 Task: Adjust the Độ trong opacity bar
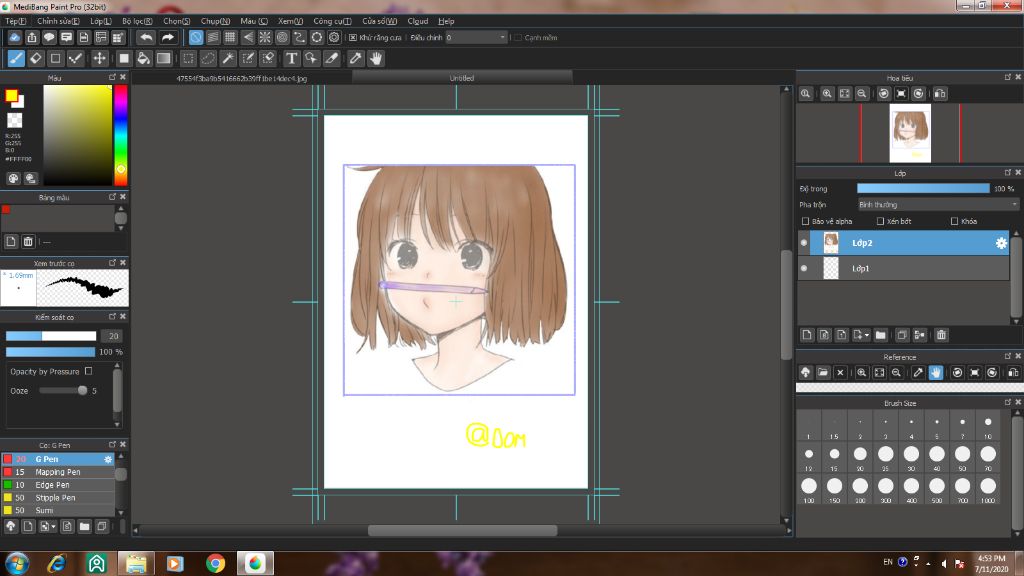click(x=923, y=188)
